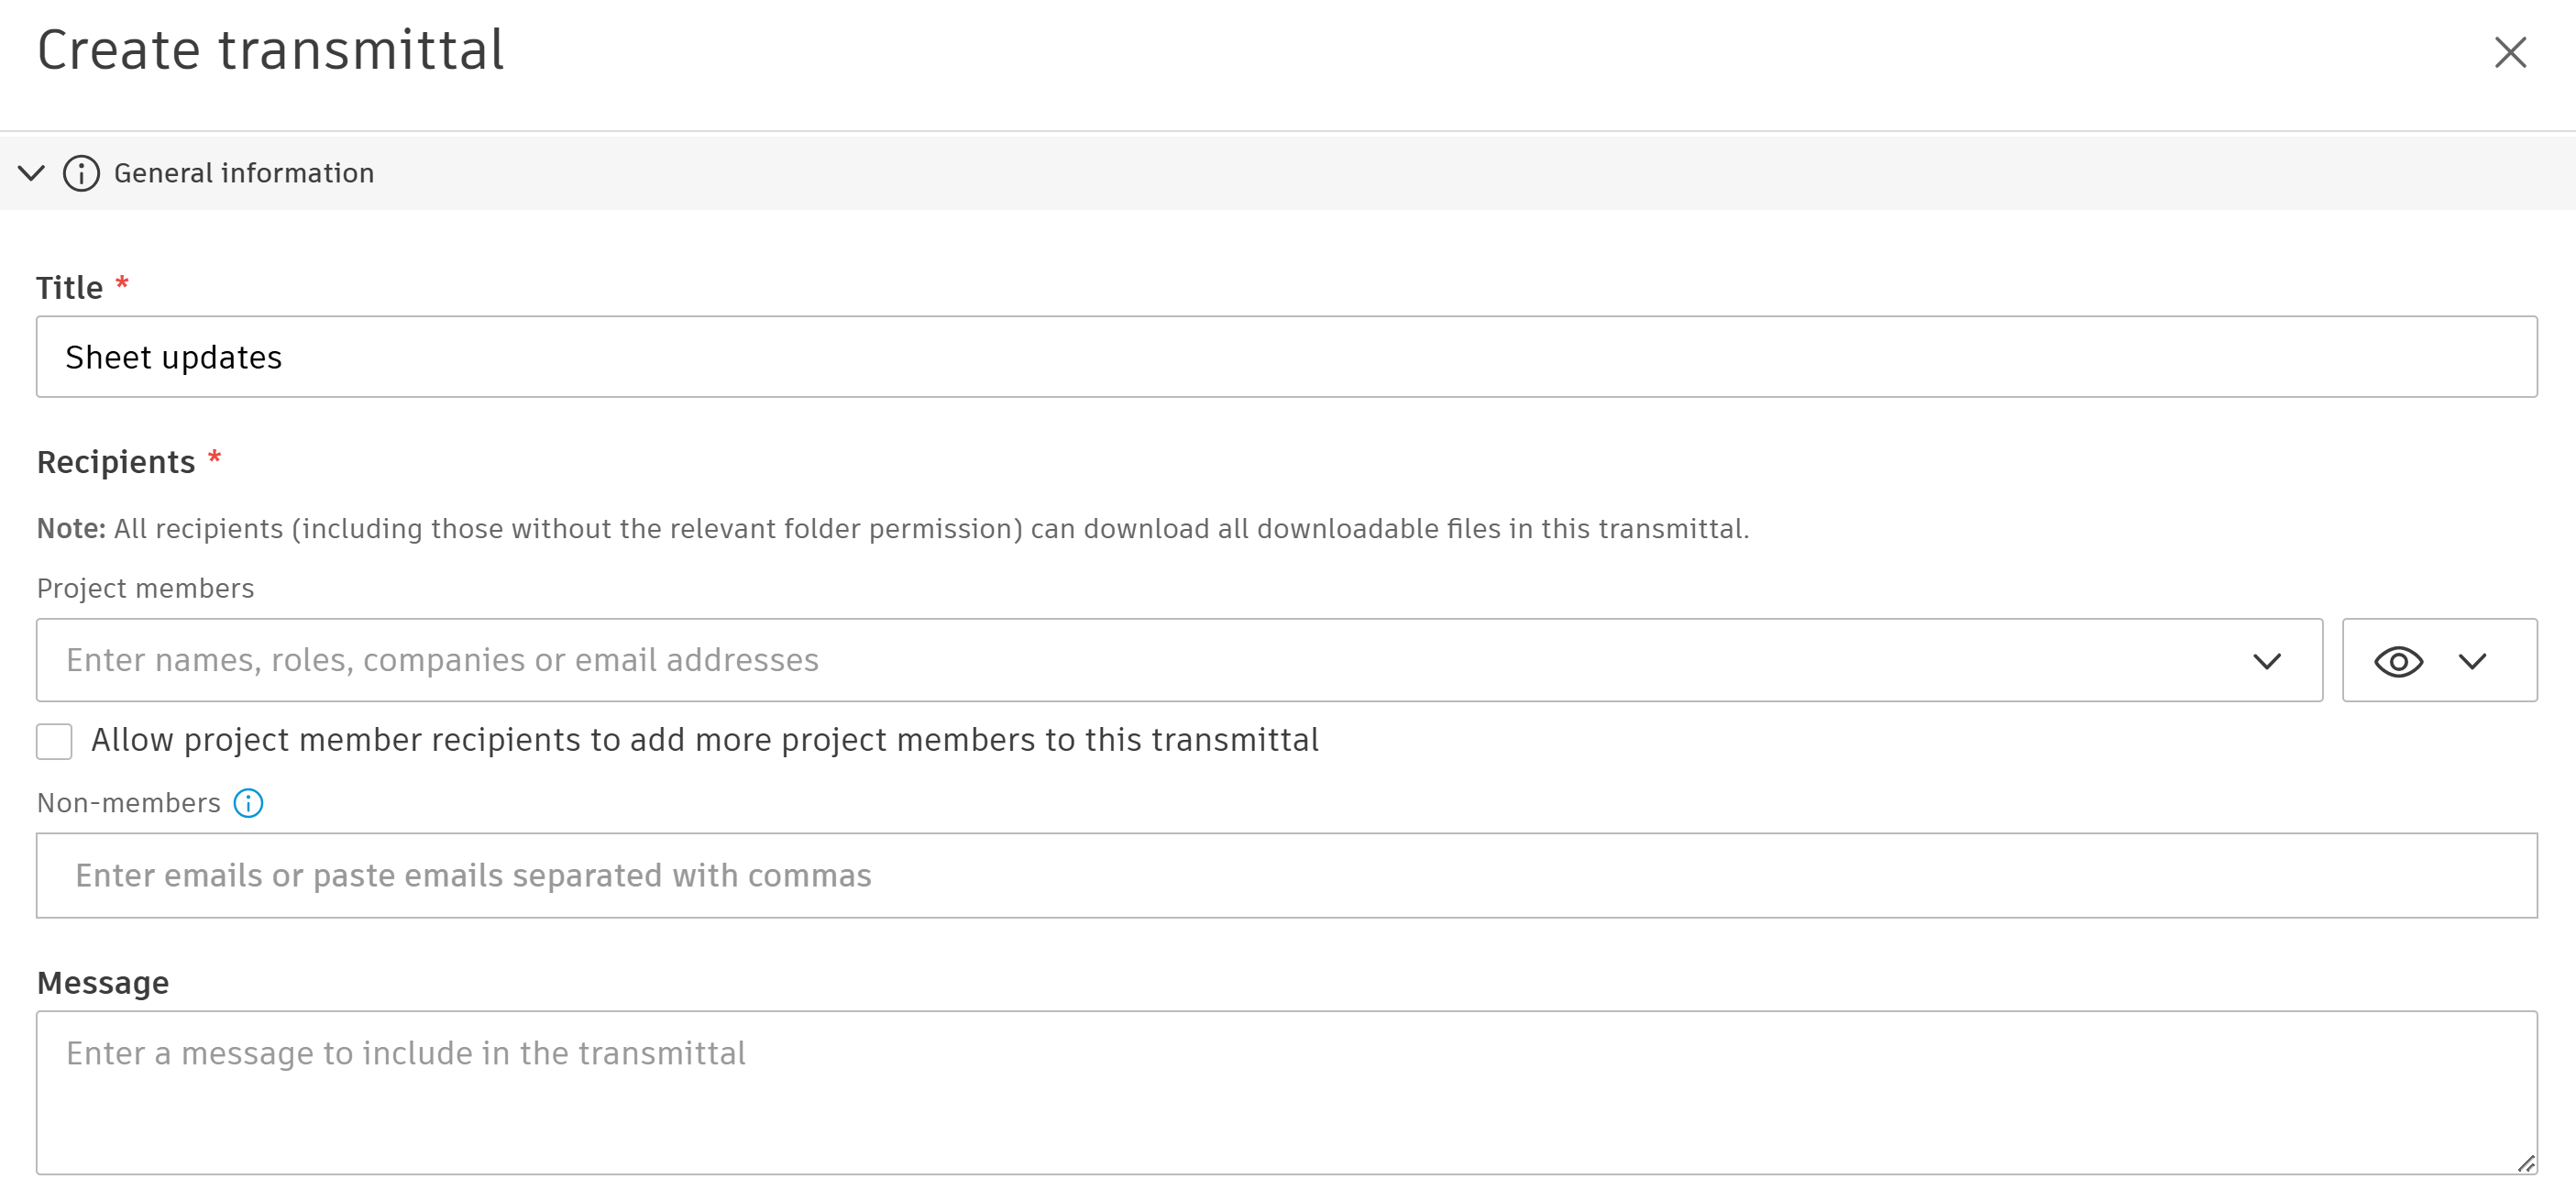Open the Project members dropdown arrow
This screenshot has height=1201, width=2576.
pyautogui.click(x=2266, y=661)
